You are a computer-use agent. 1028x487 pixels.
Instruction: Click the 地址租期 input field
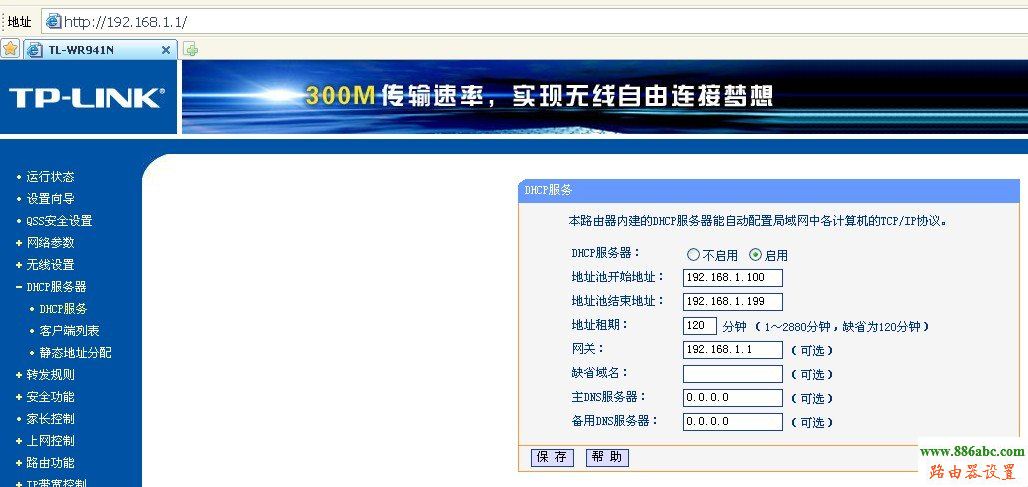pos(700,326)
